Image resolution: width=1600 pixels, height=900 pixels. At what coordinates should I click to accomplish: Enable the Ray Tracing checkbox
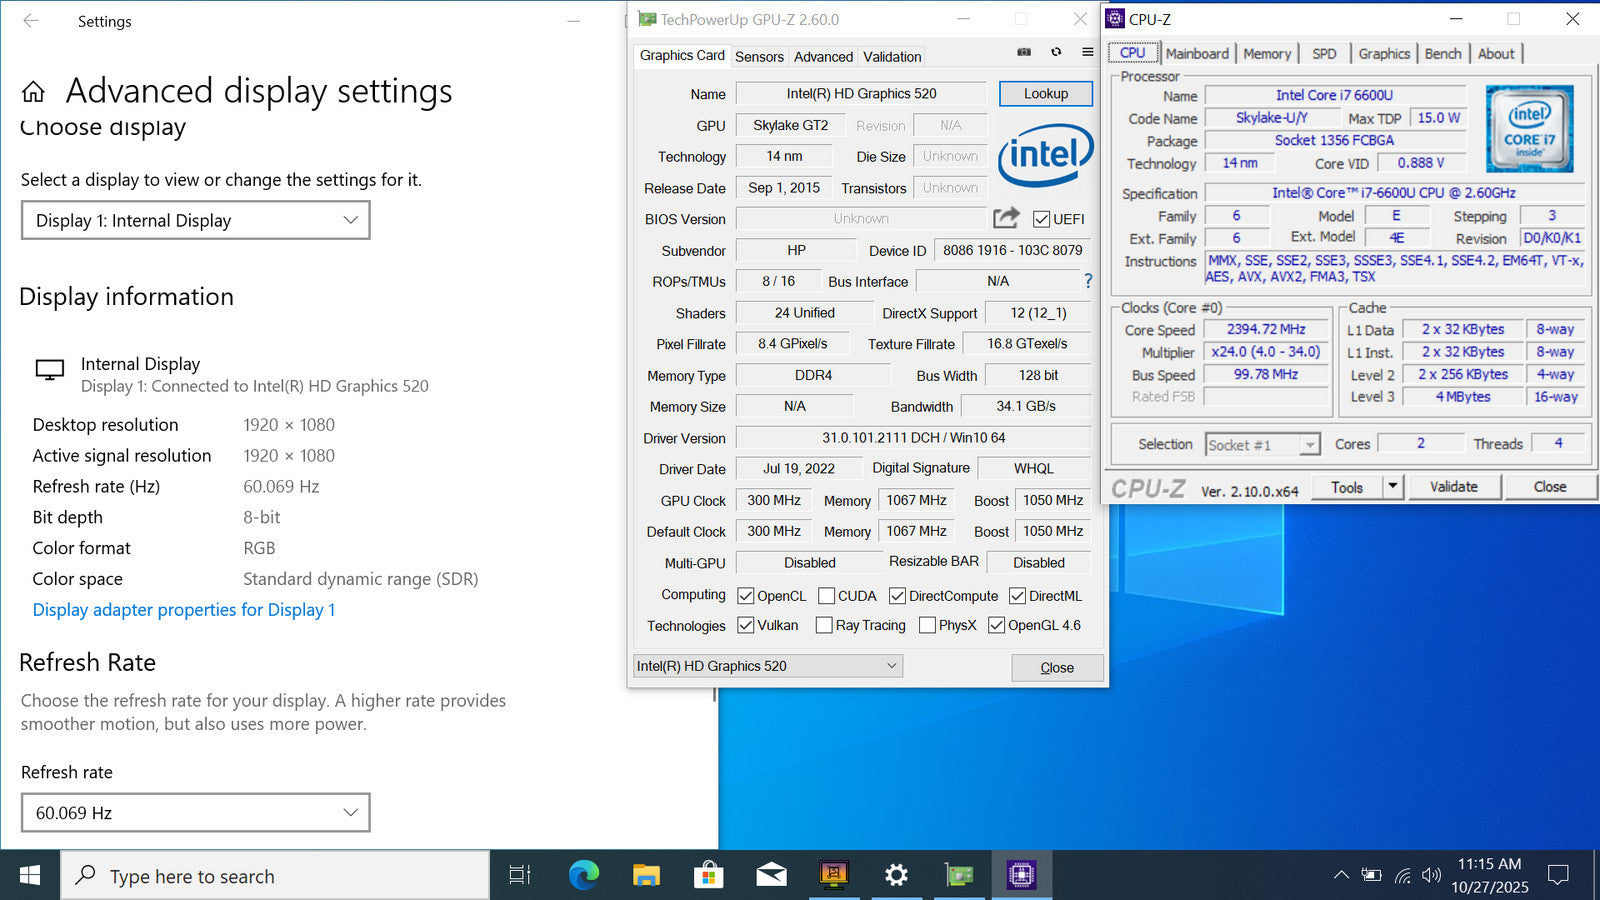[824, 625]
